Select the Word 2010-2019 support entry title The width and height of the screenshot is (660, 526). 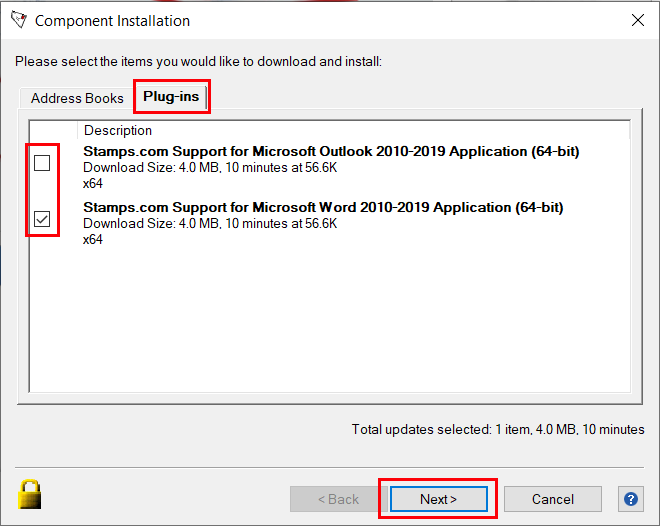pos(323,207)
